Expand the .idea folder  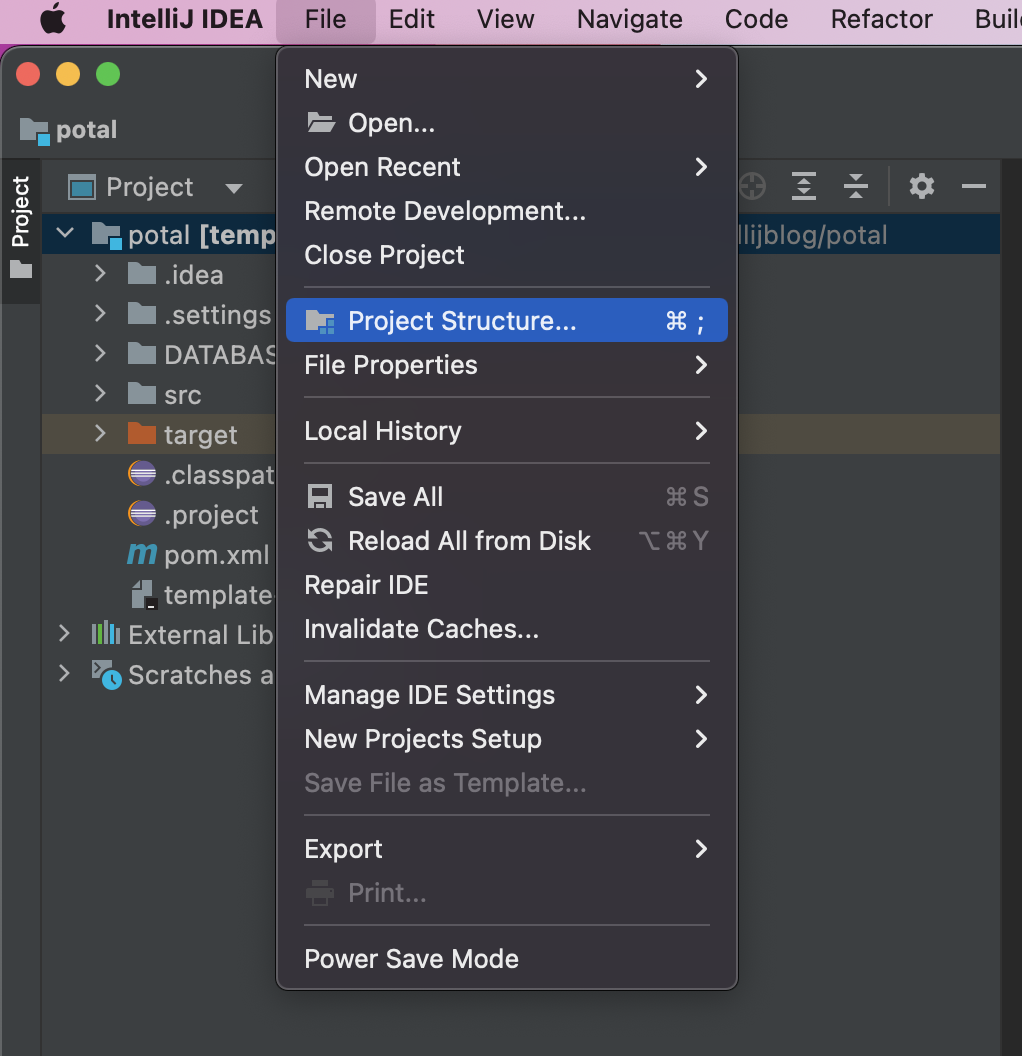click(x=100, y=273)
